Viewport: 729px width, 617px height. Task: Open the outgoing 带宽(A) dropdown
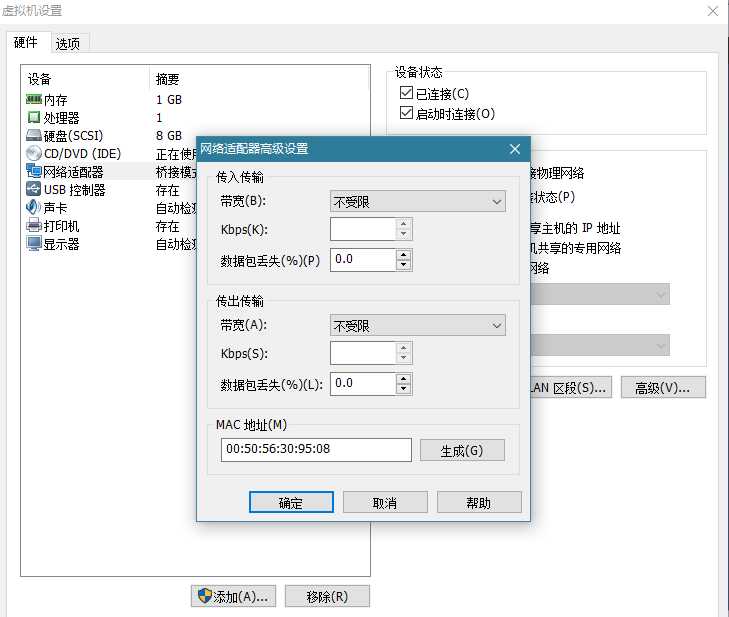point(418,325)
